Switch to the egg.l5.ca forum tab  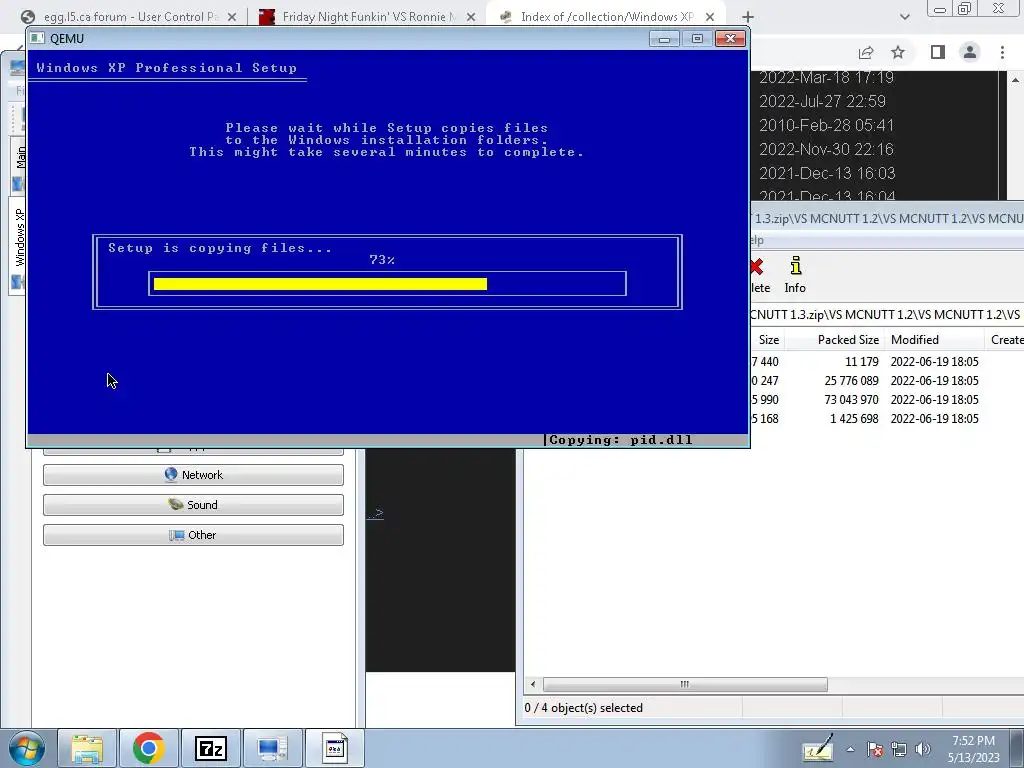(129, 17)
